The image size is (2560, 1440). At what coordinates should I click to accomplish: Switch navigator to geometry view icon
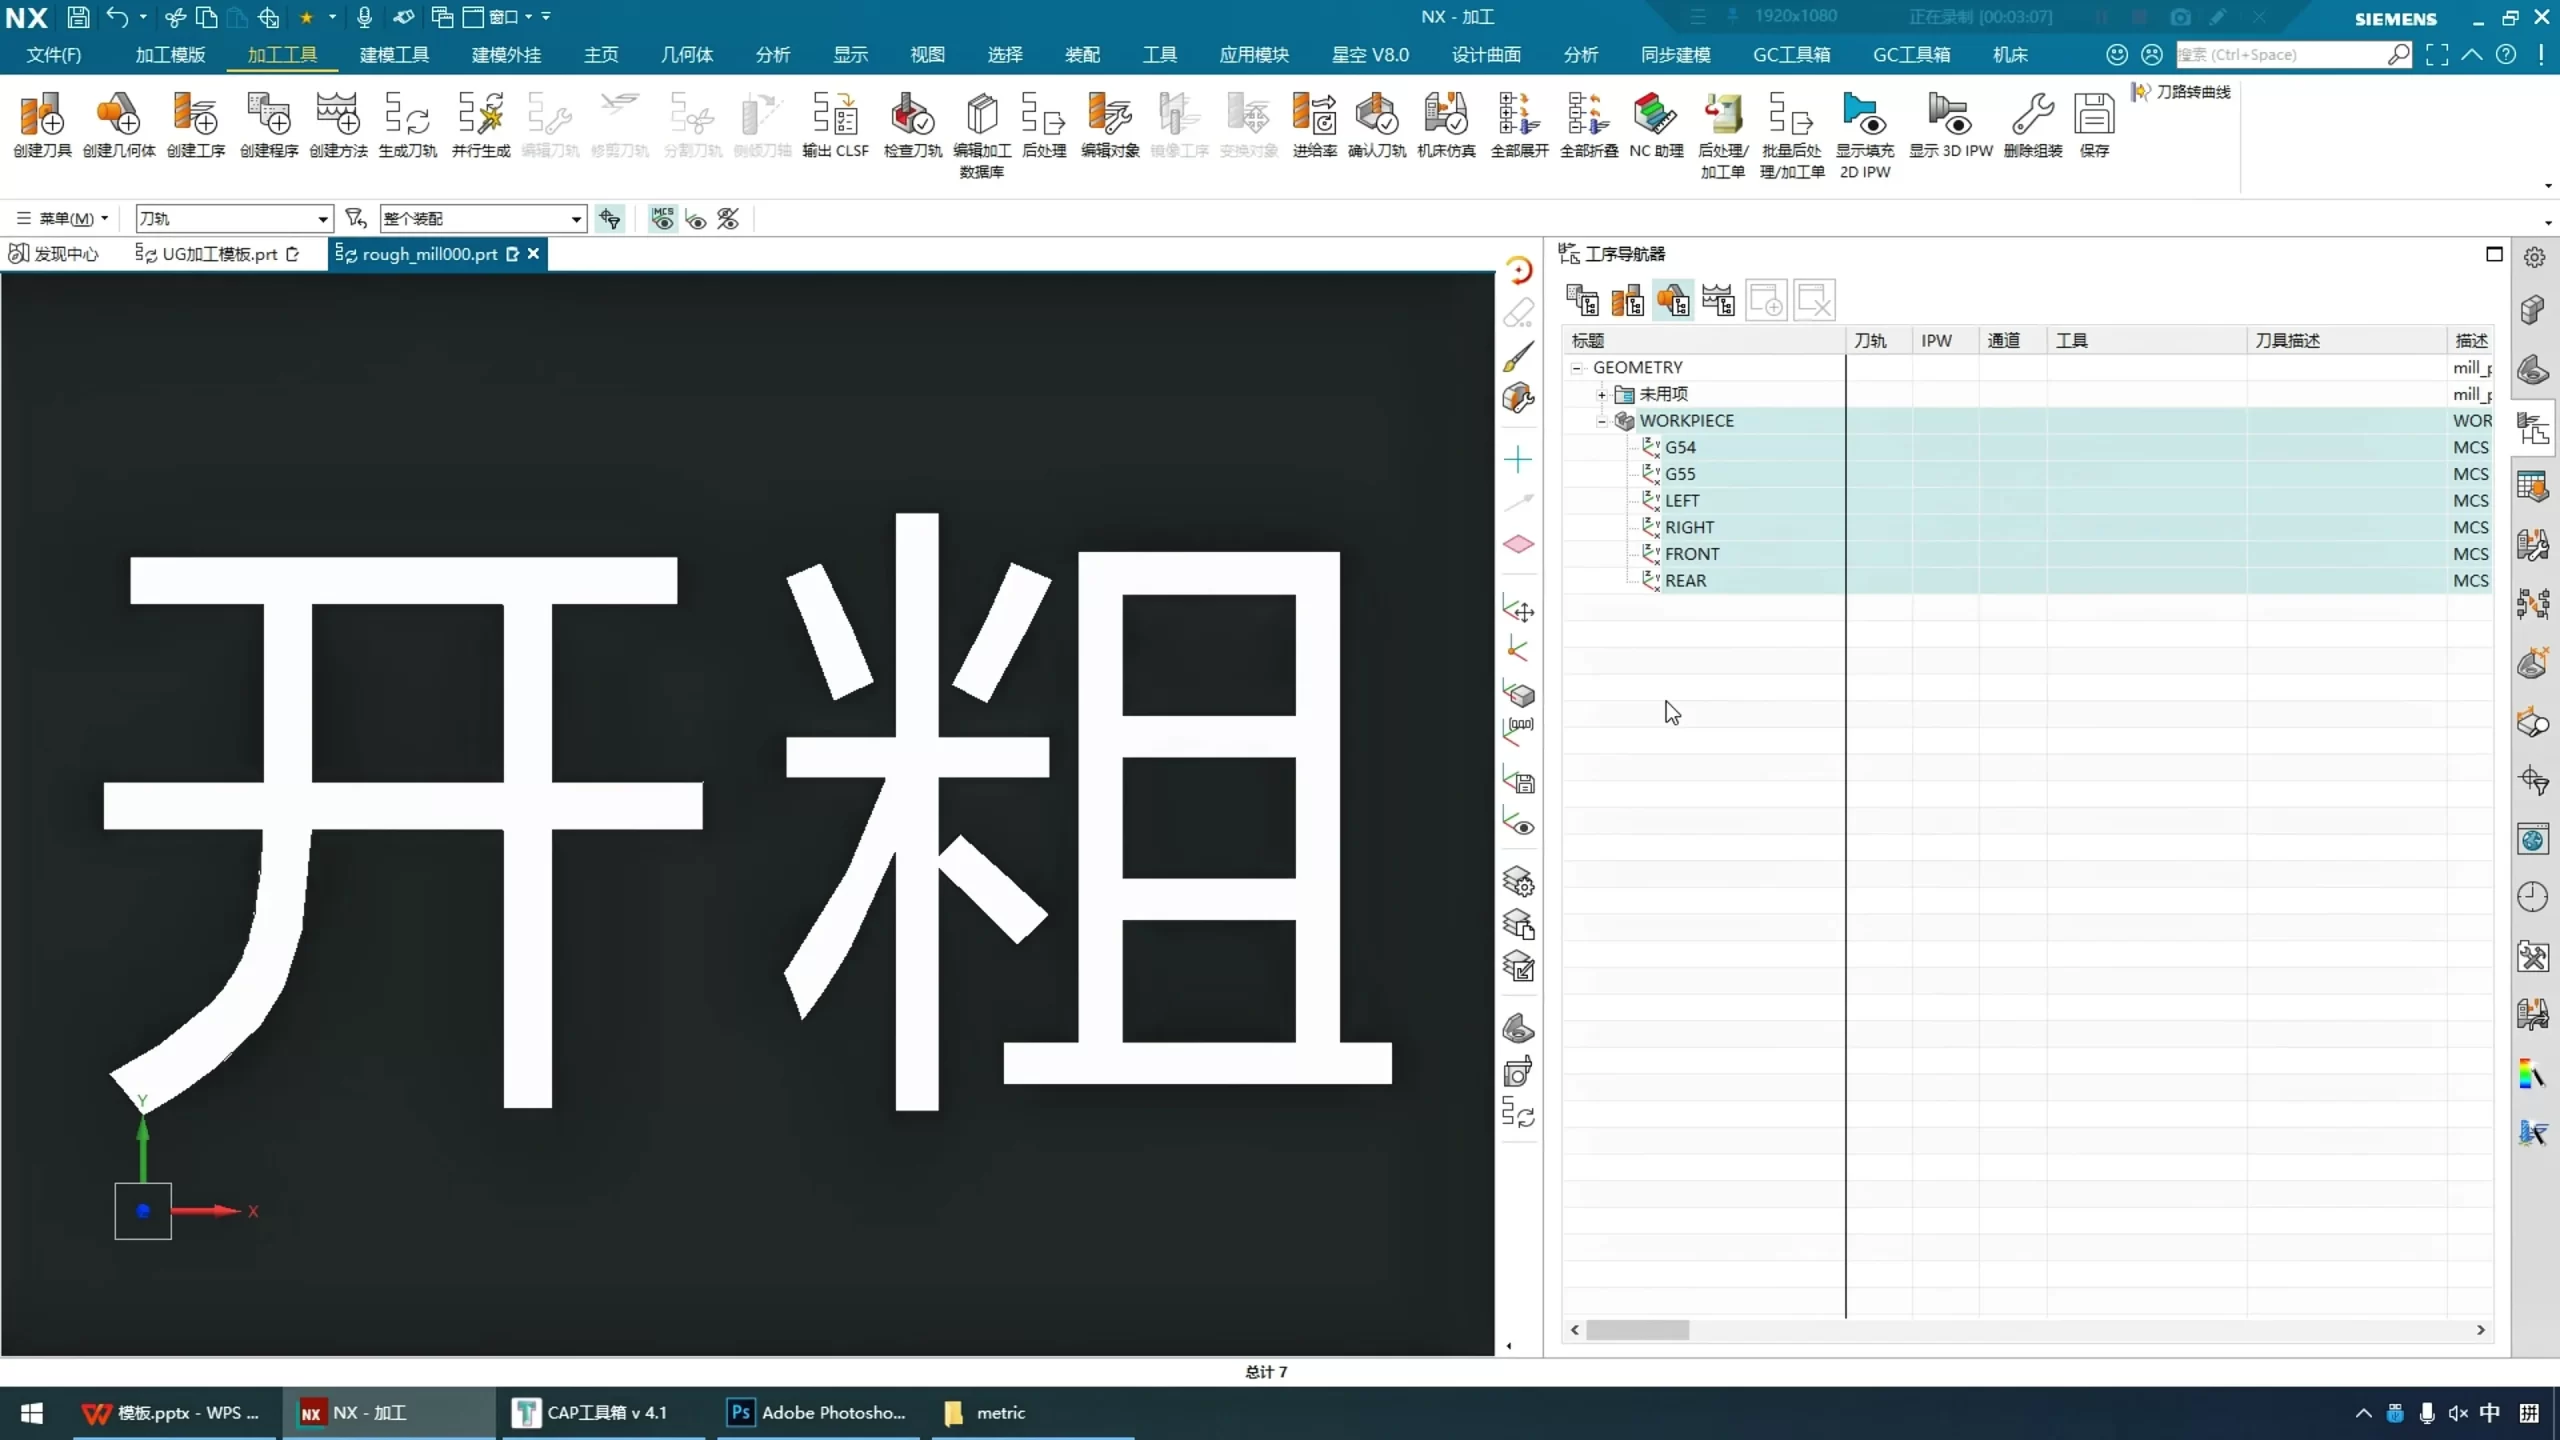point(1673,300)
